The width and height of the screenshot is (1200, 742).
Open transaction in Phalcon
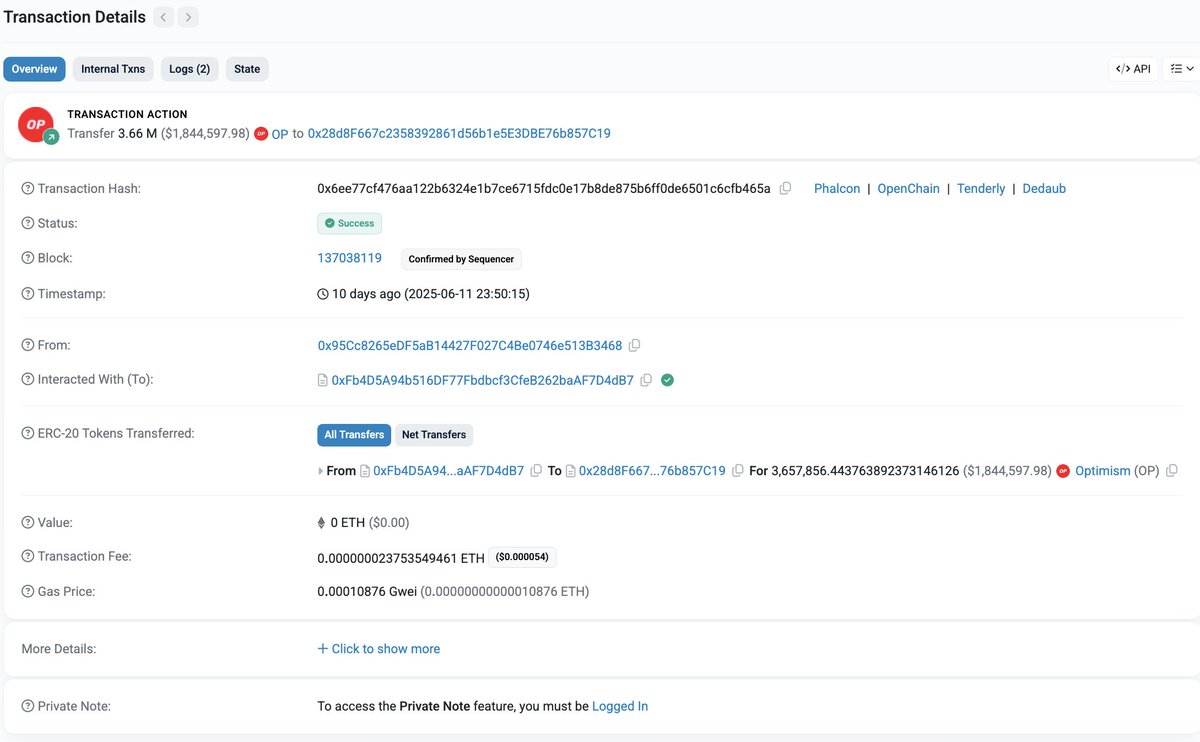837,188
